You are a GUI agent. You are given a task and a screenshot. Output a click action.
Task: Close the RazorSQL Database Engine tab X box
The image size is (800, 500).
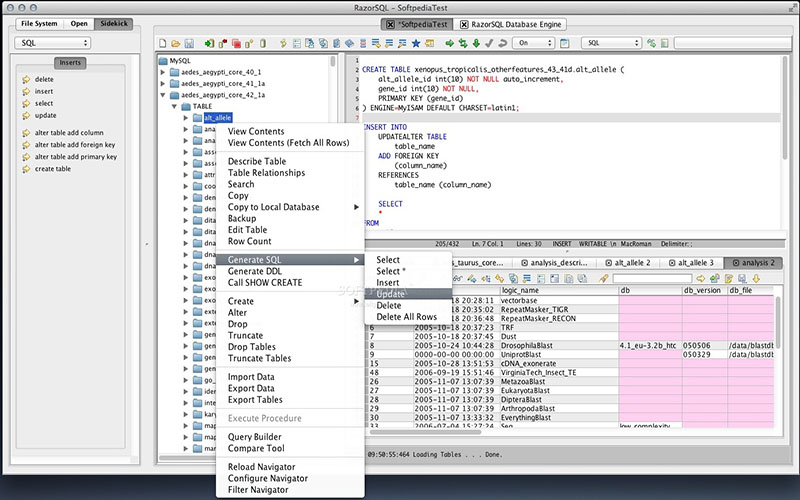coord(464,24)
